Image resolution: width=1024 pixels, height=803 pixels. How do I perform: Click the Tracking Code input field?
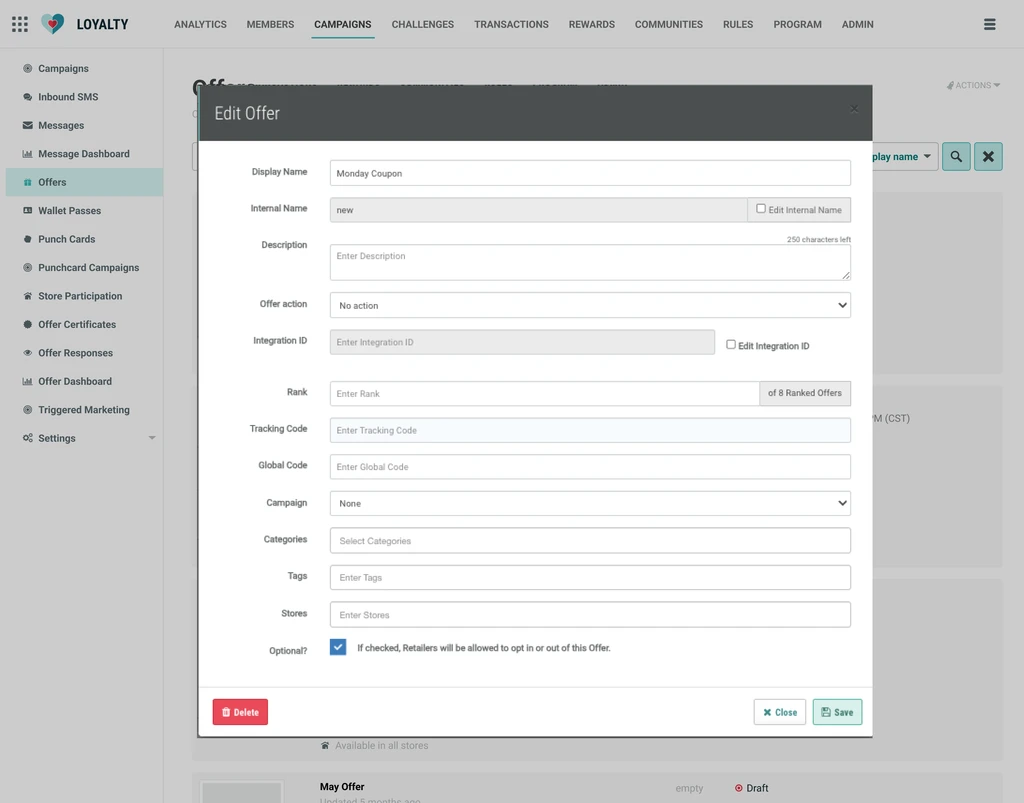coord(590,430)
